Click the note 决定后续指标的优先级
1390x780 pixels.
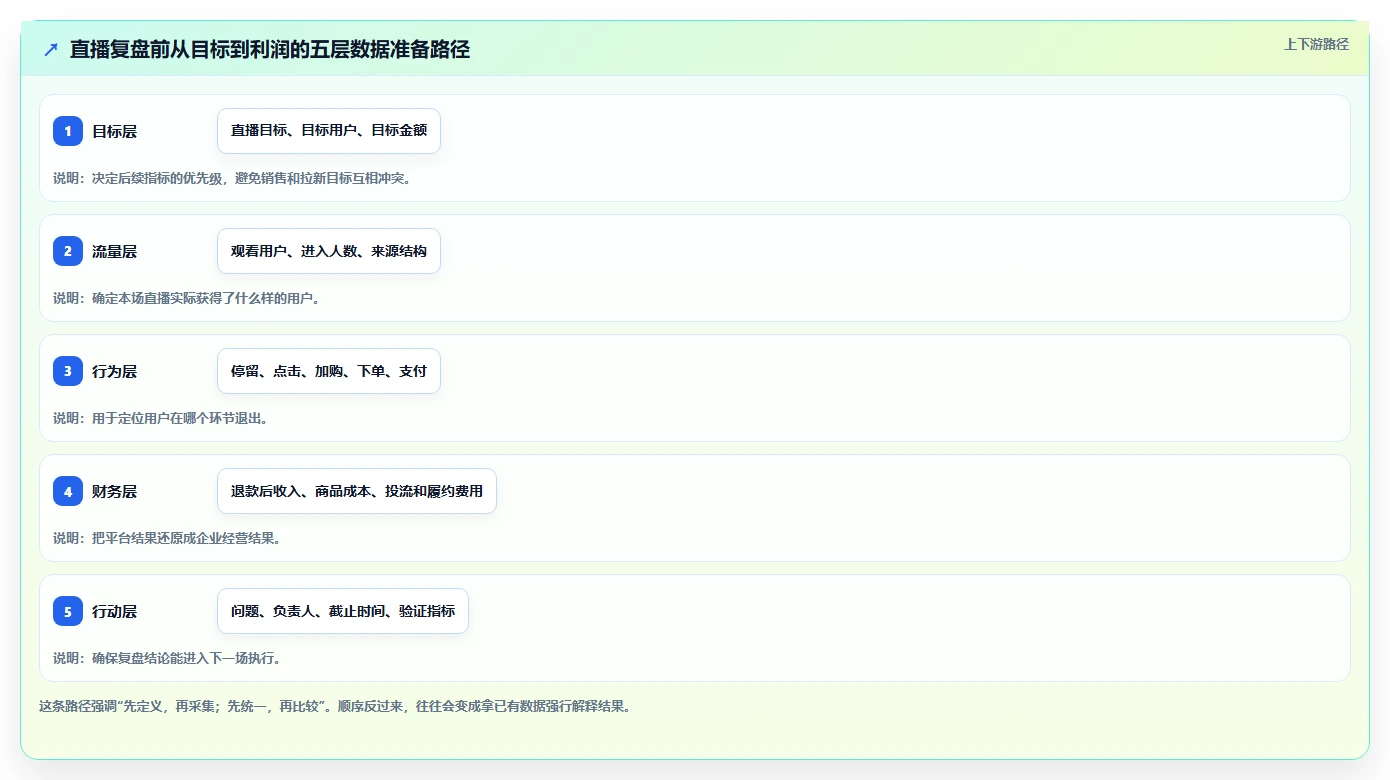tap(157, 178)
